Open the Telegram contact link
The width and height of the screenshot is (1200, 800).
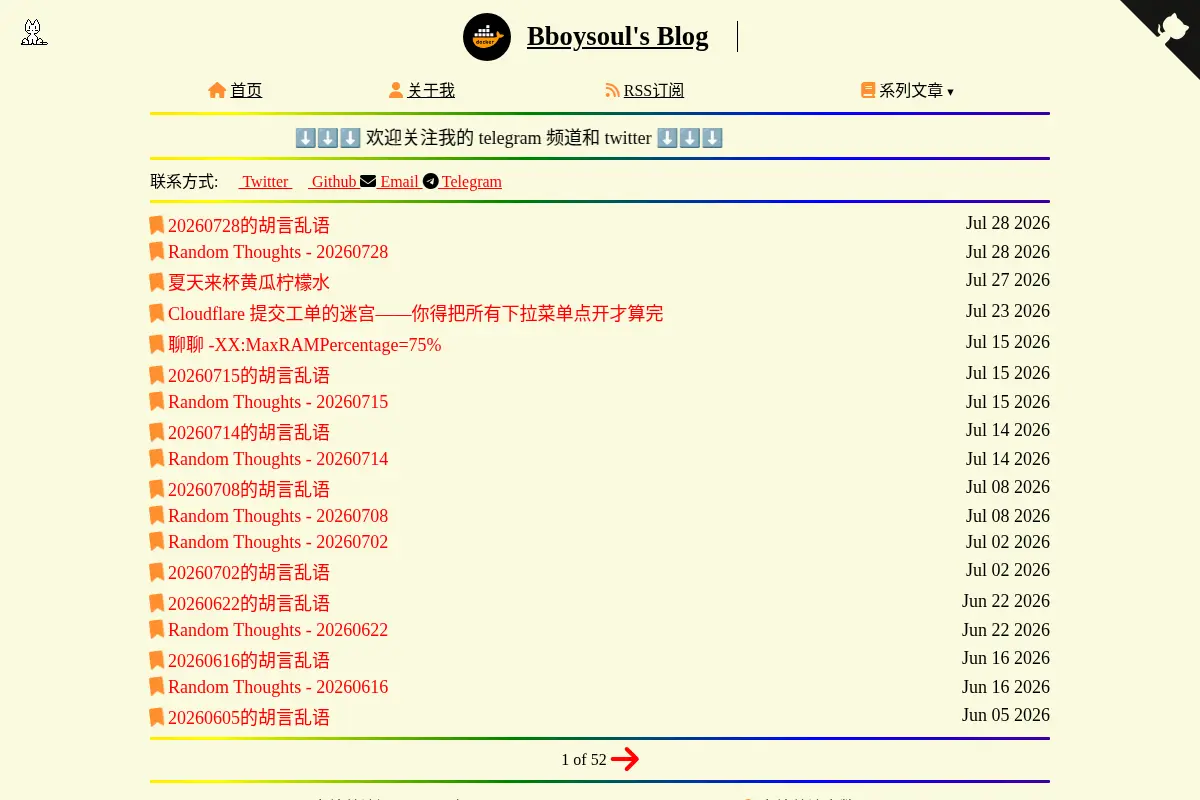[x=471, y=181]
